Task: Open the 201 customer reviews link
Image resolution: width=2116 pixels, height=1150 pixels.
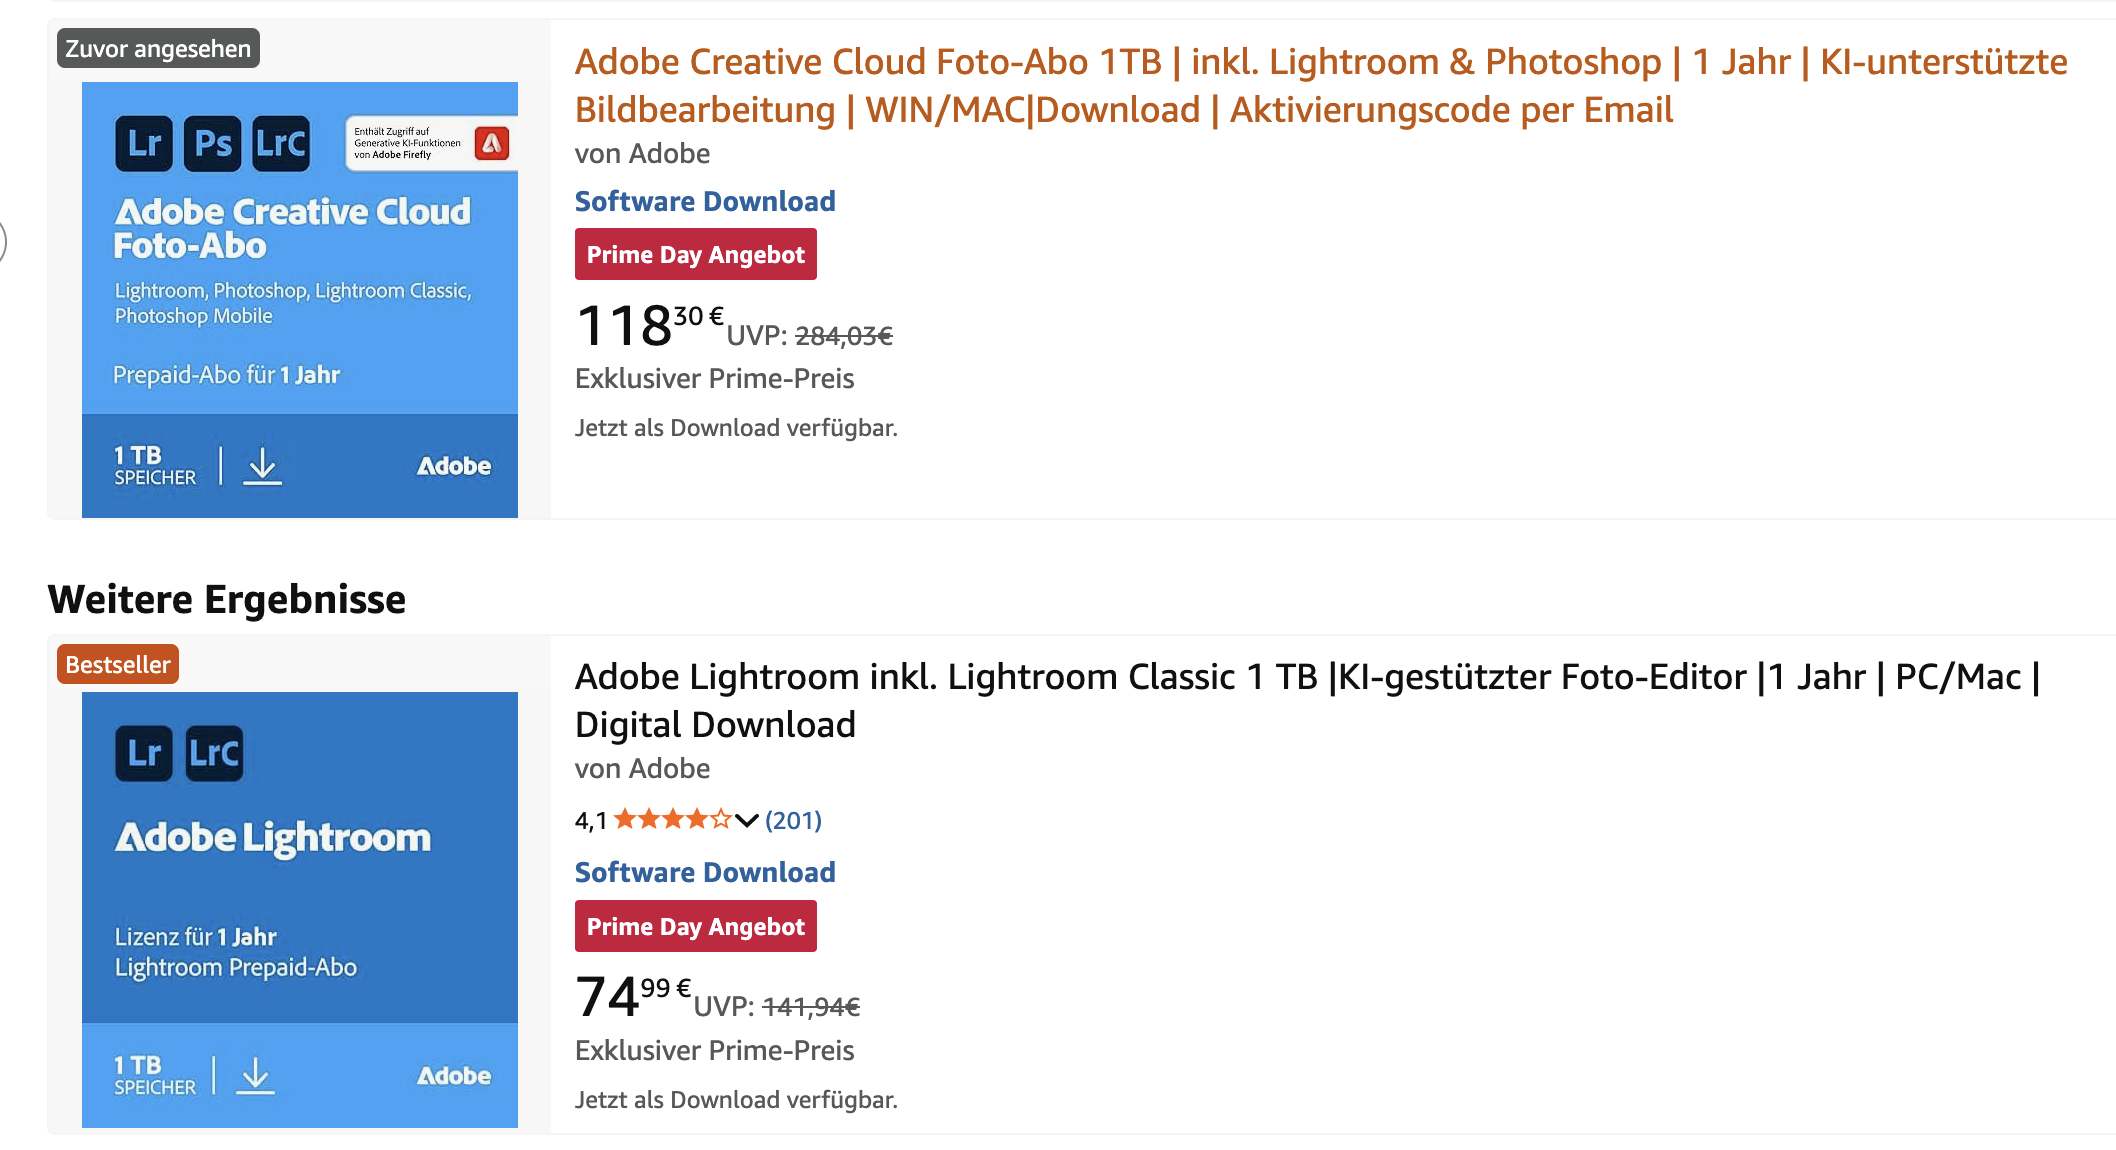Action: [x=793, y=820]
